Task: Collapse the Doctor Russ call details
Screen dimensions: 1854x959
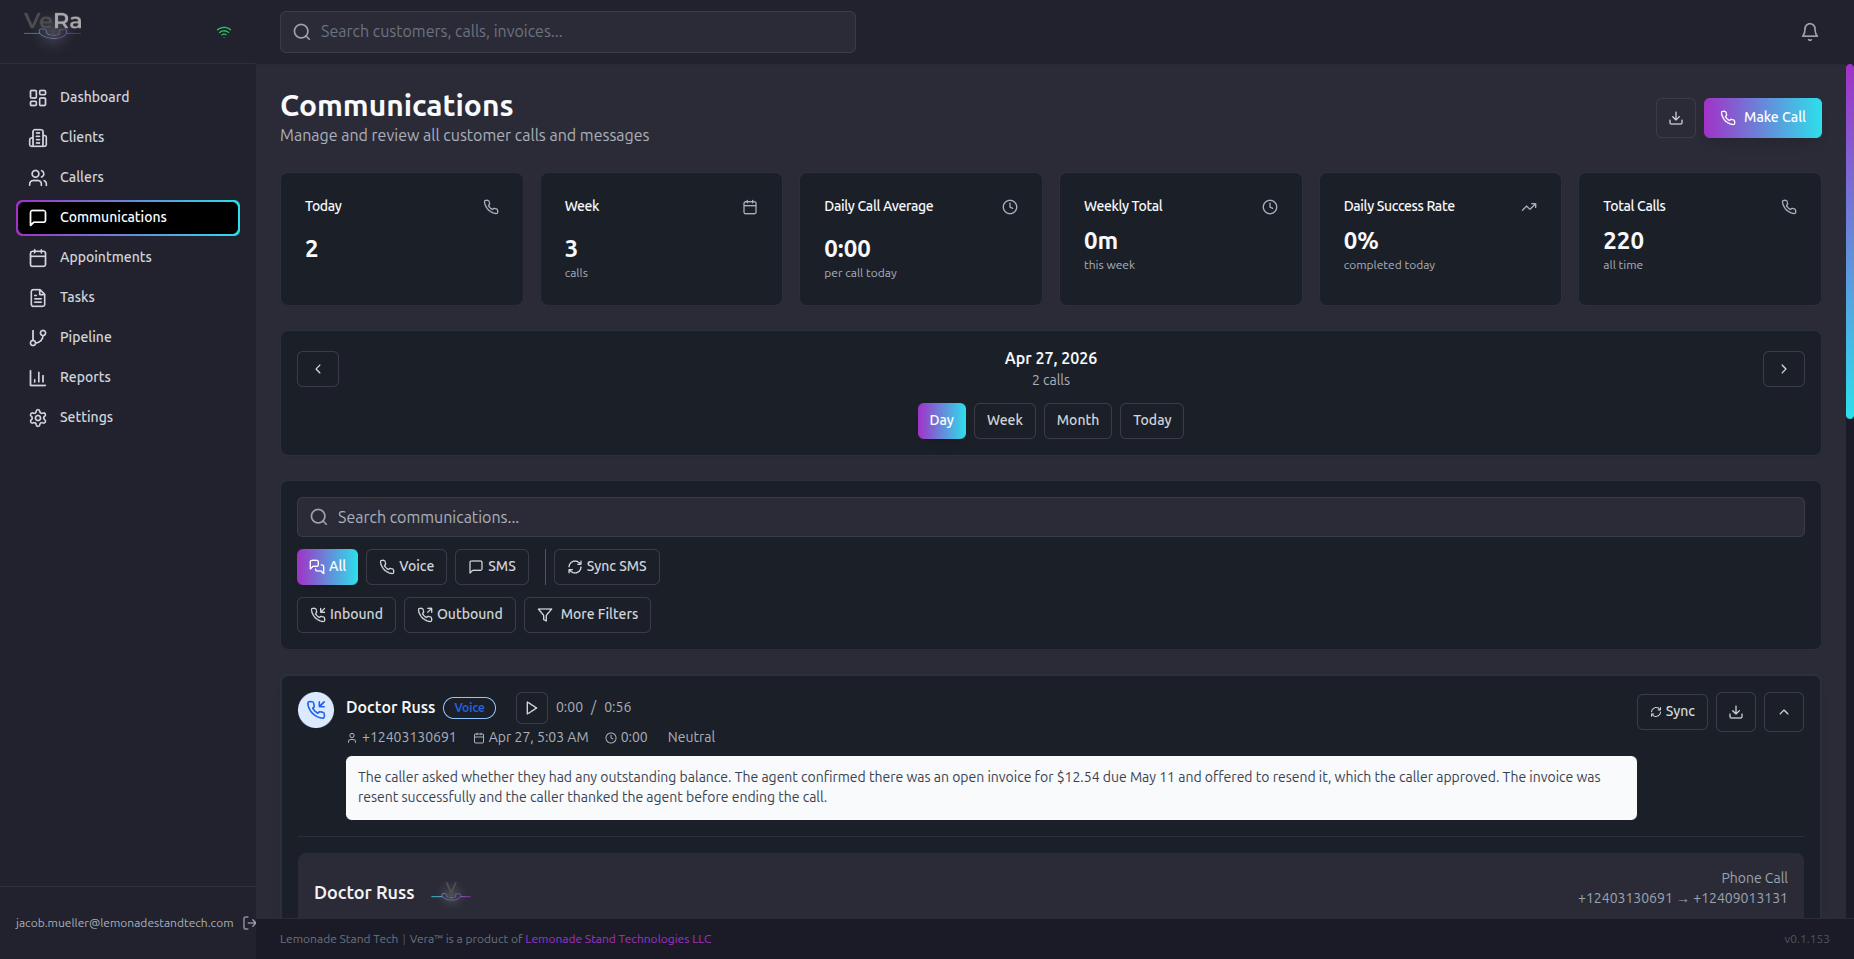Action: coord(1784,712)
